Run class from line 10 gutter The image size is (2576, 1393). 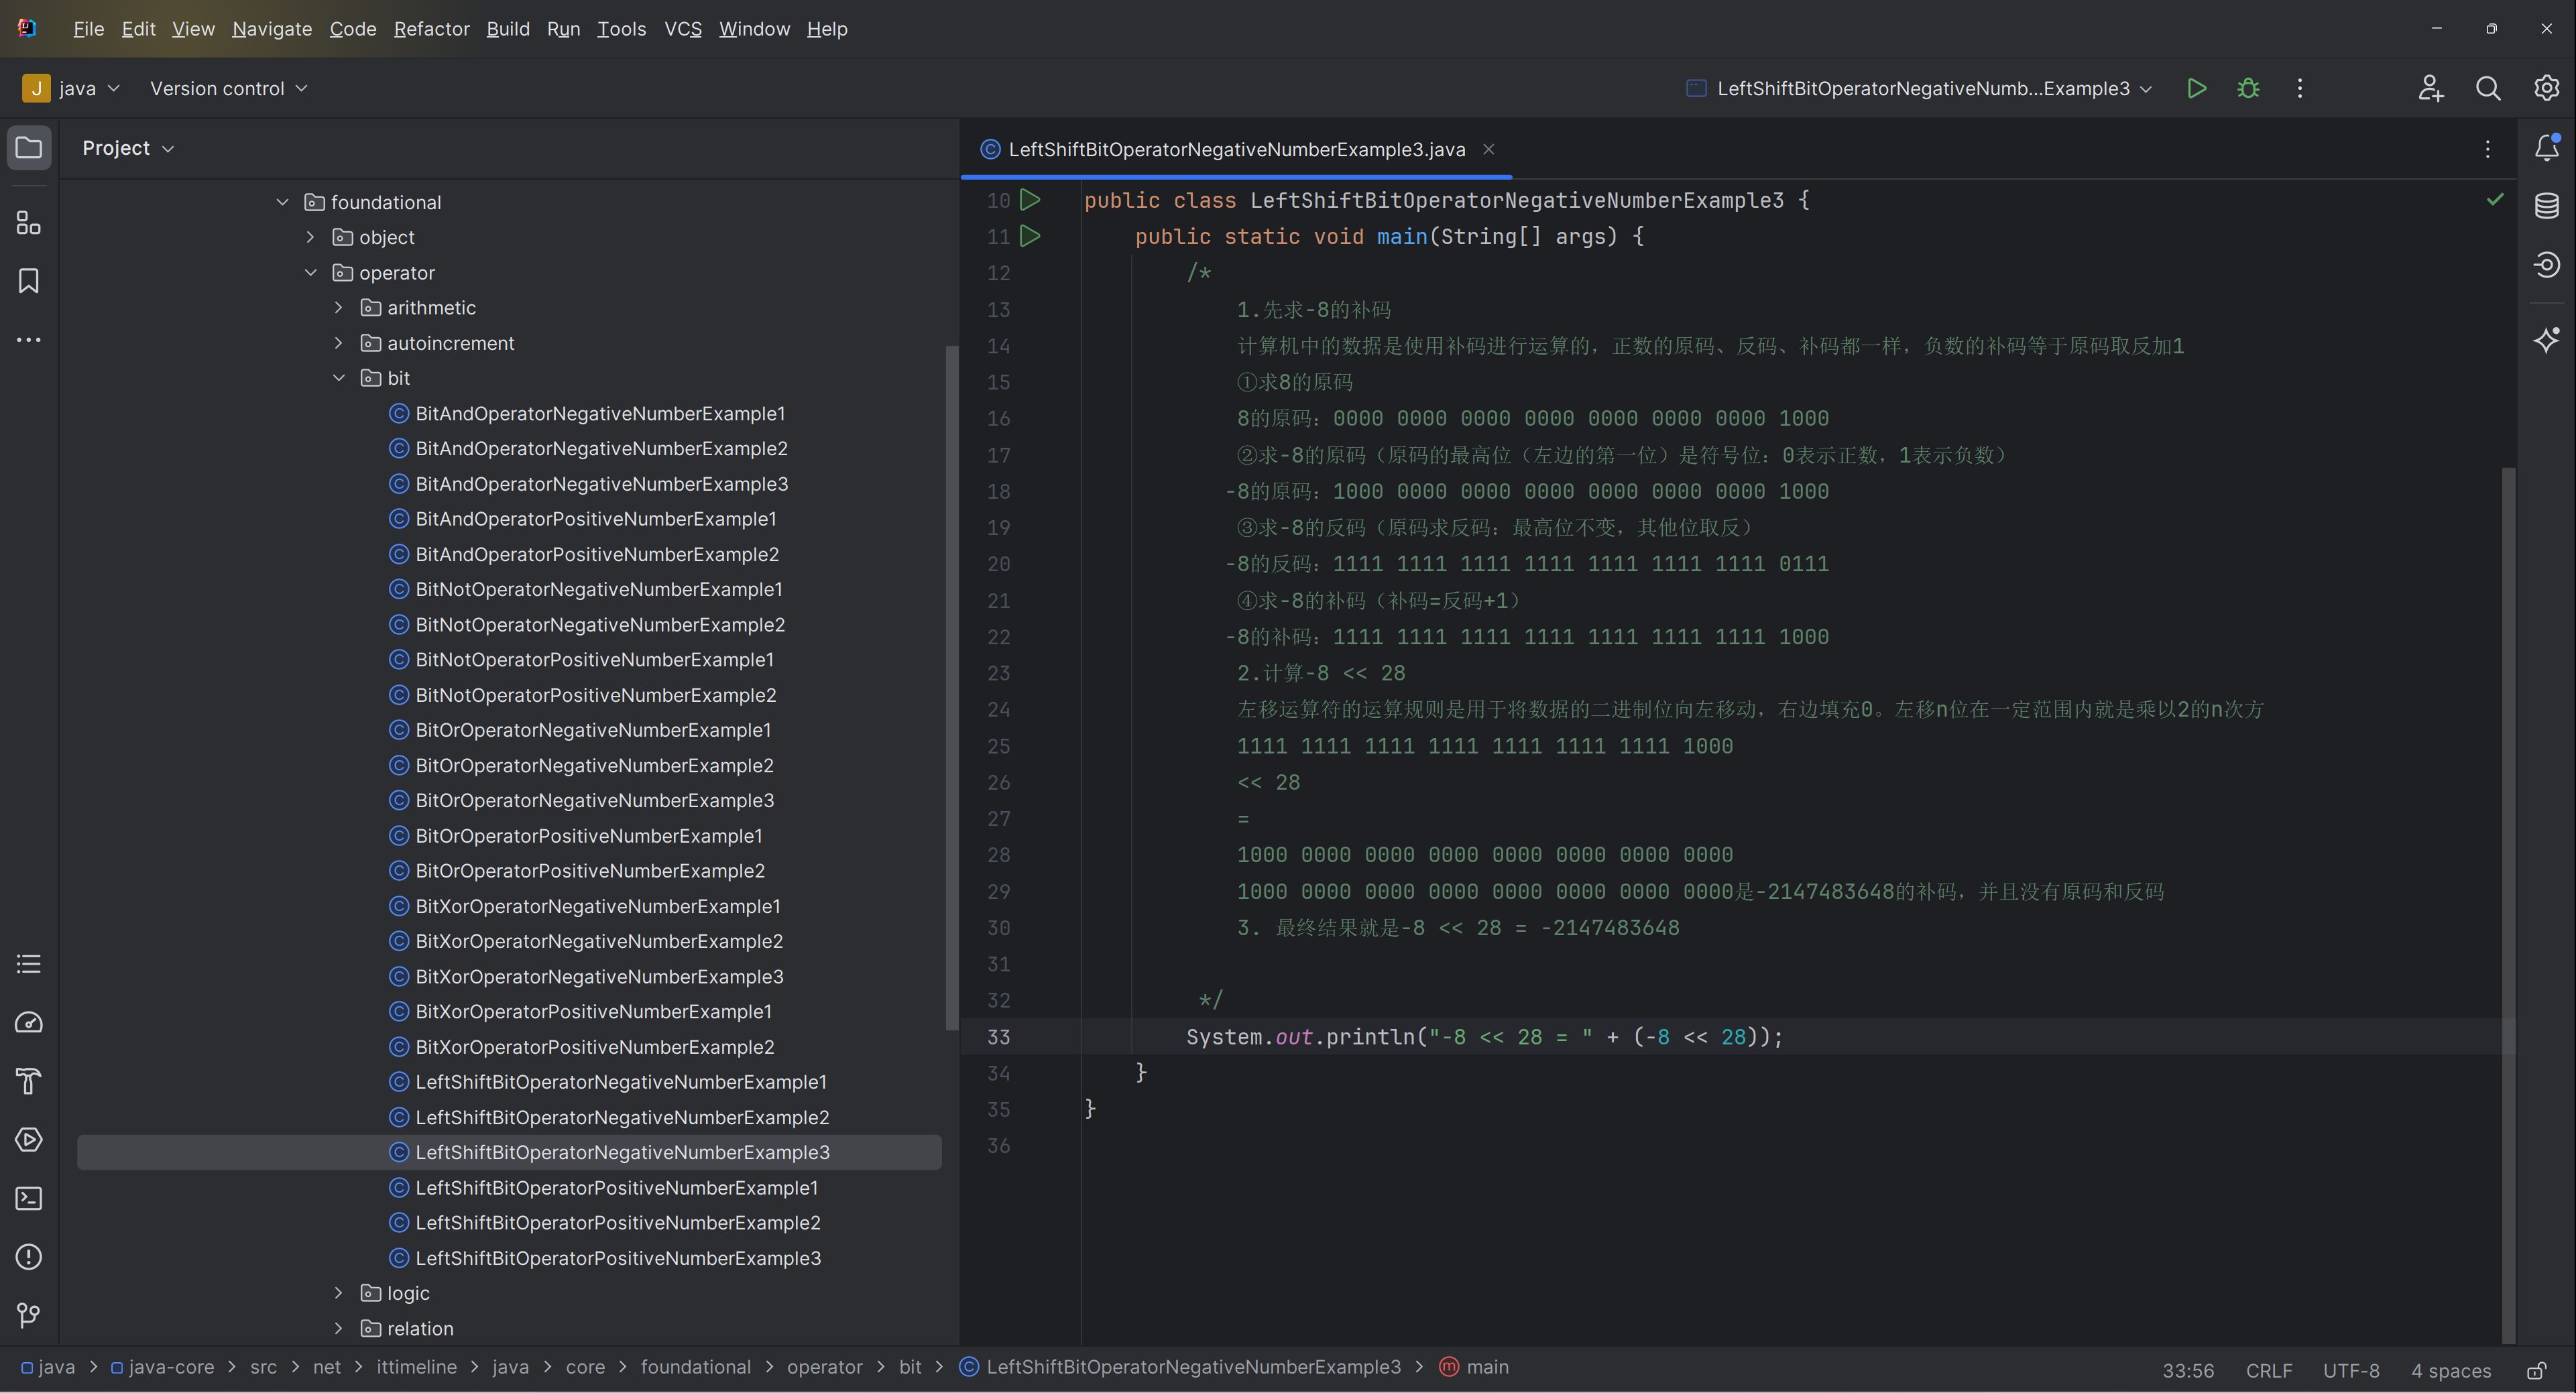1030,200
